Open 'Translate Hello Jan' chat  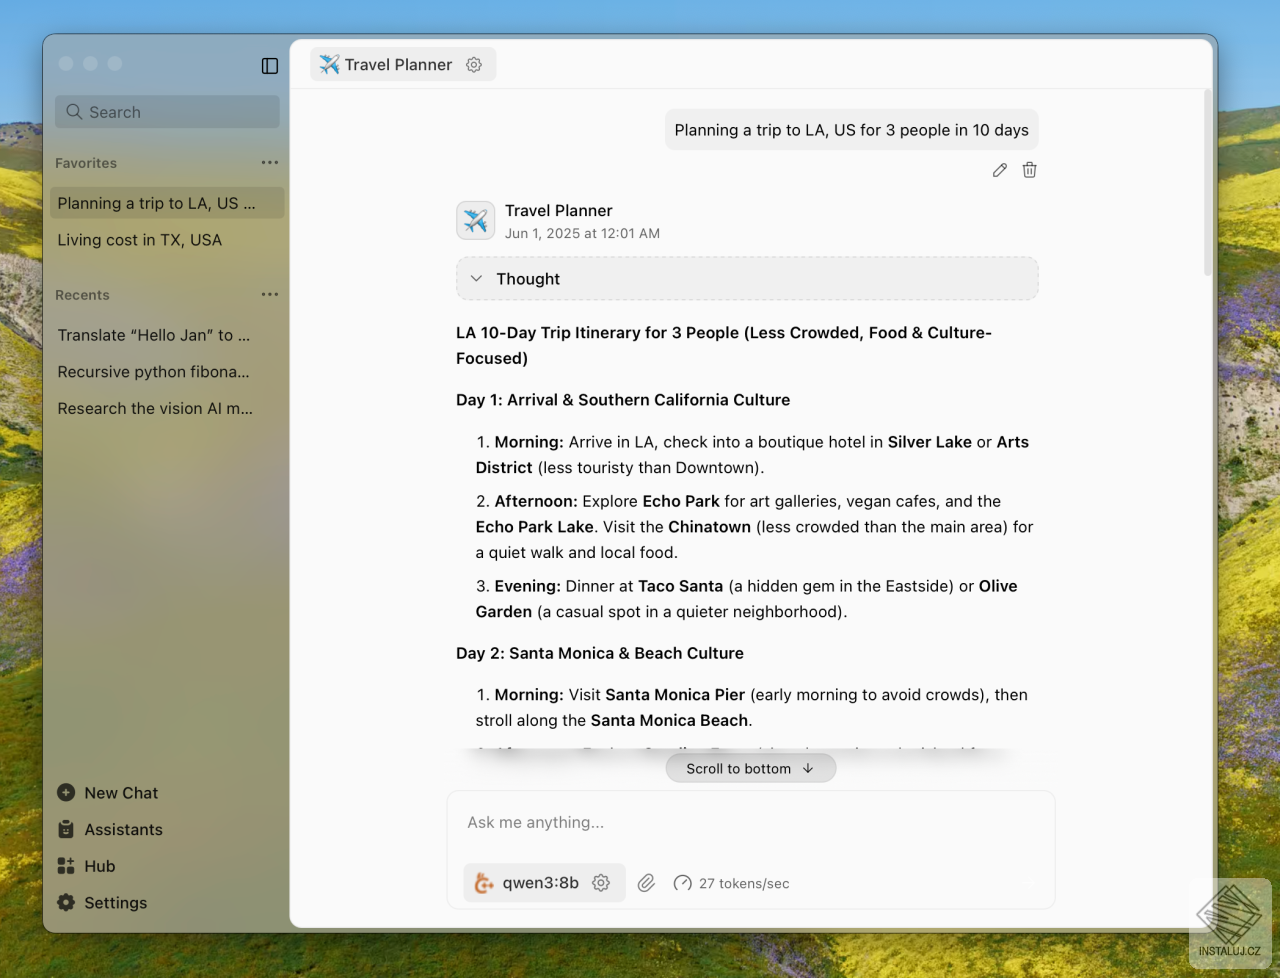[167, 335]
